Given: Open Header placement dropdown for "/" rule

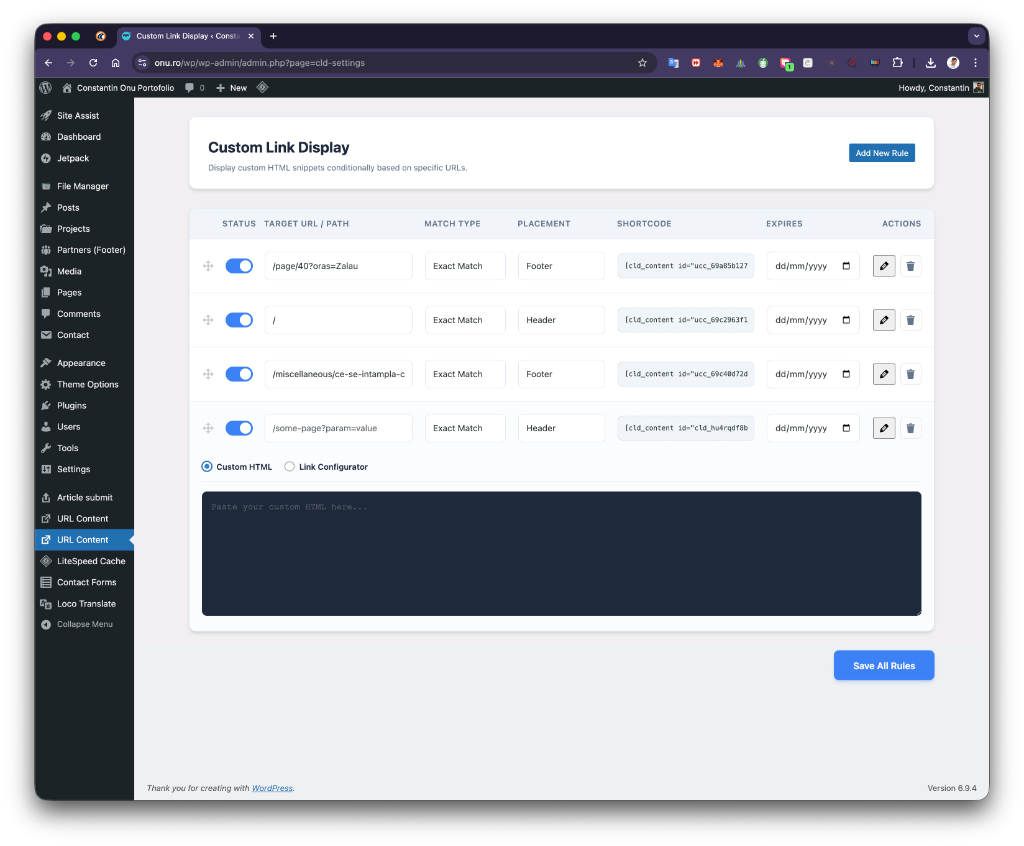Looking at the screenshot, I should (x=561, y=320).
